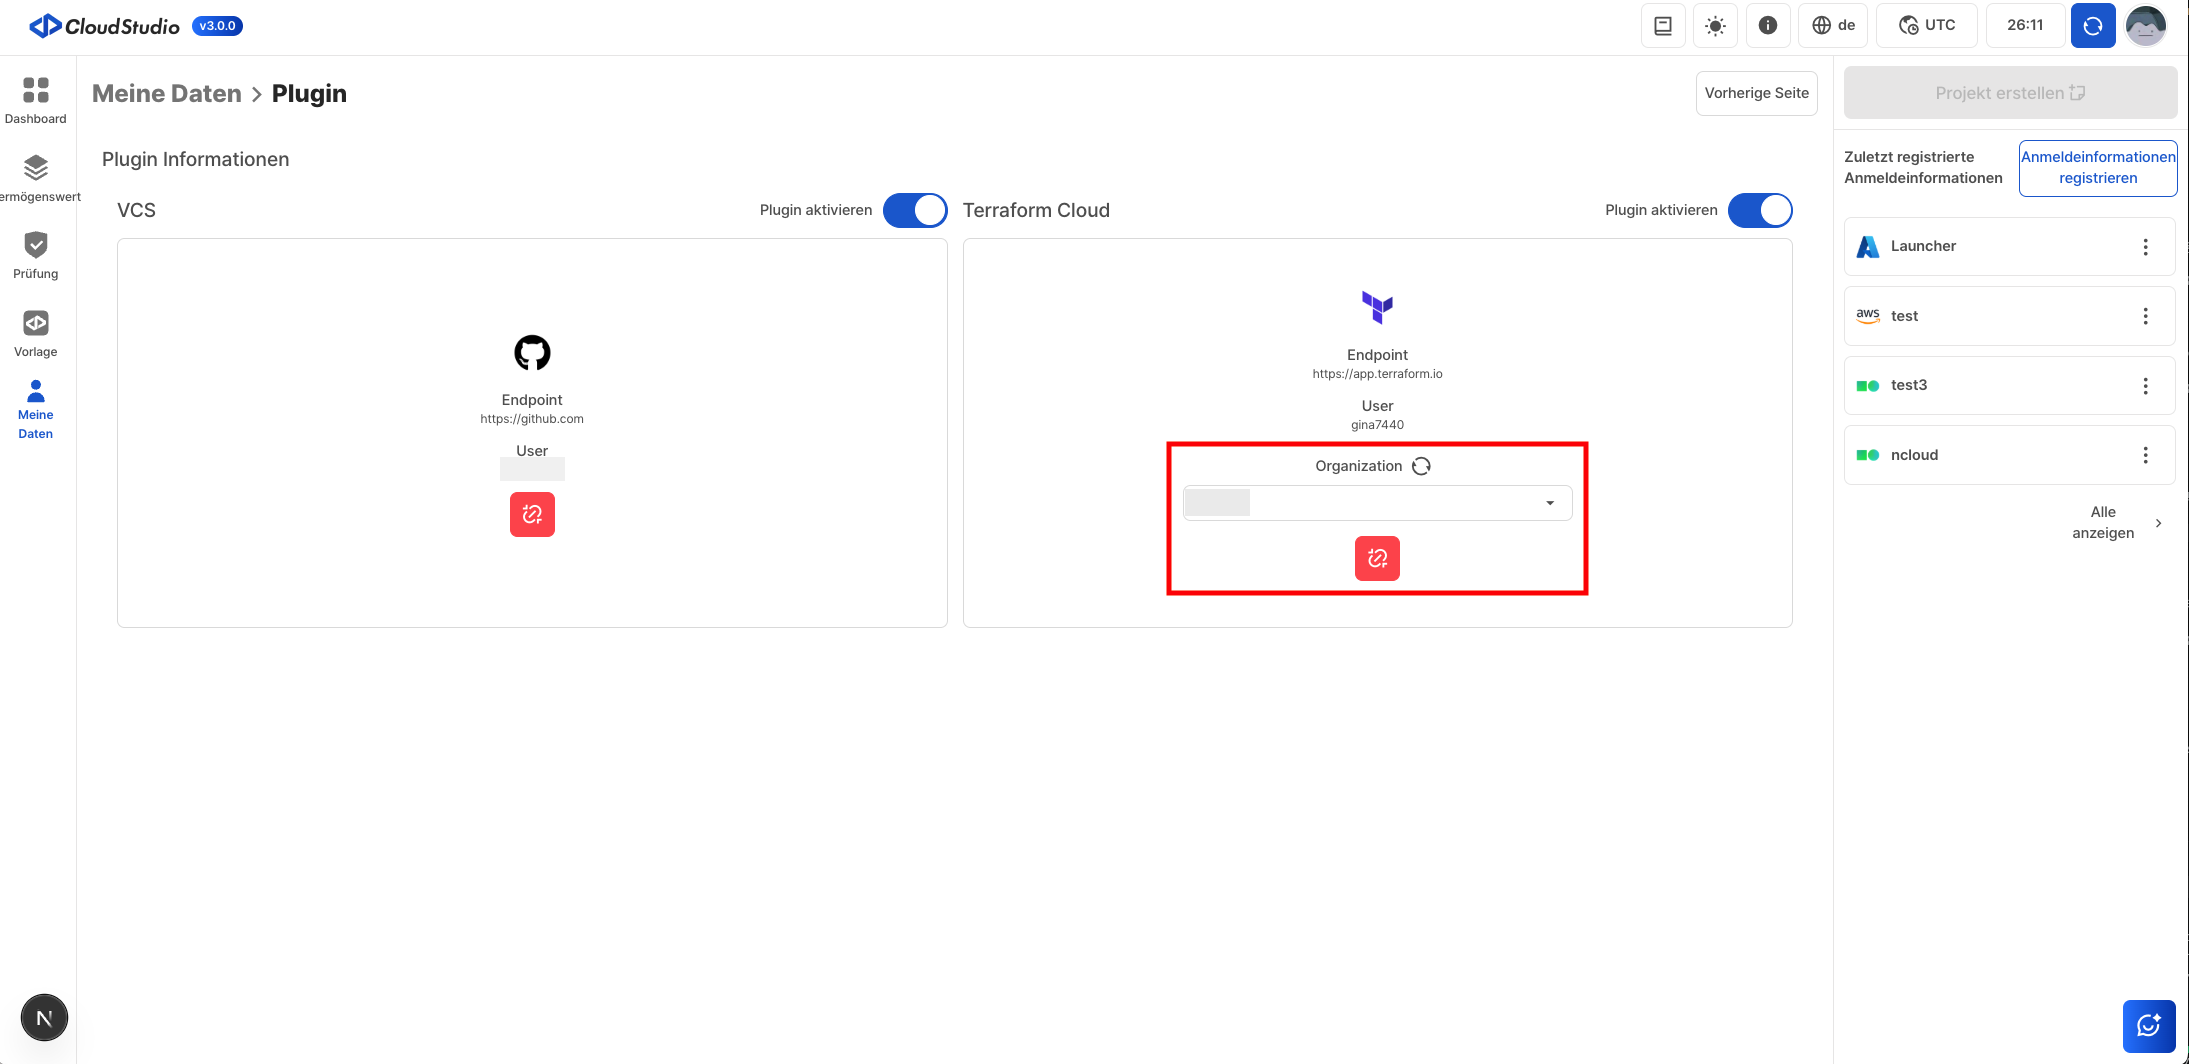Screen dimensions: 2189x1064
Task: Open the UTC timezone selector
Action: (1926, 26)
